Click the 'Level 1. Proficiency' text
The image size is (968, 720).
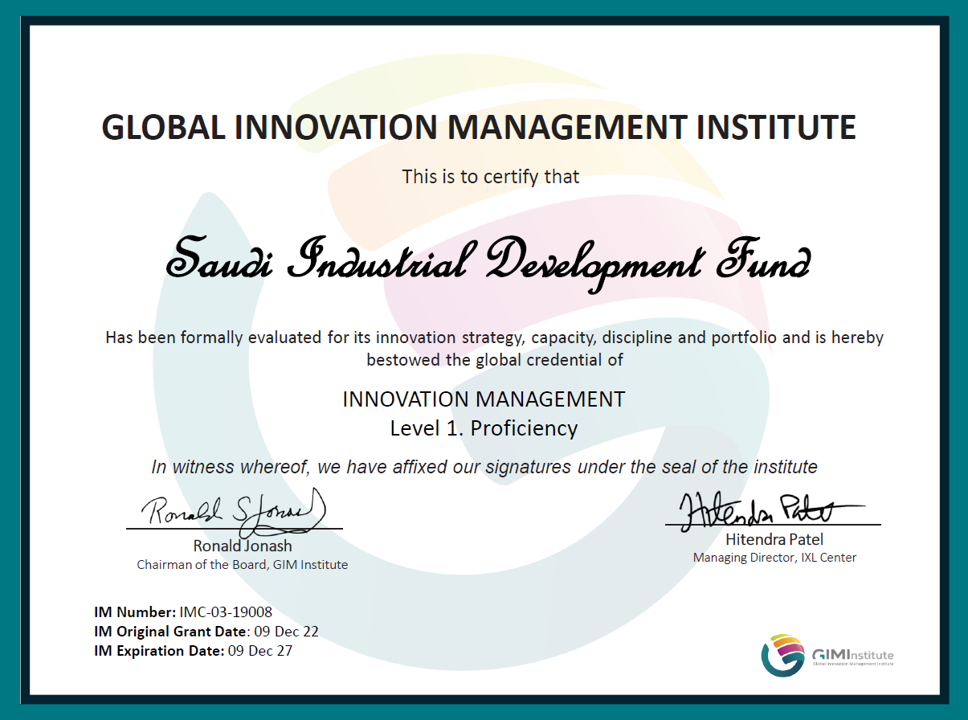click(484, 428)
